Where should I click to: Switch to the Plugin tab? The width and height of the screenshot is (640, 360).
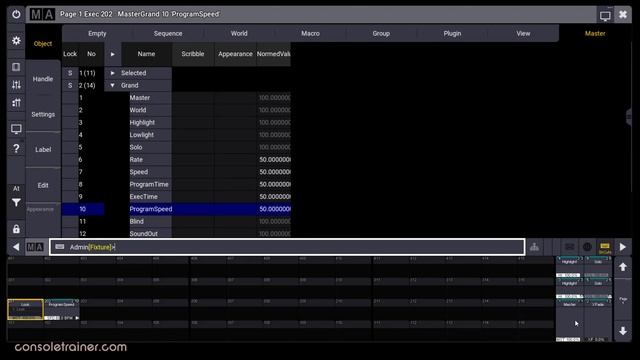tap(452, 33)
